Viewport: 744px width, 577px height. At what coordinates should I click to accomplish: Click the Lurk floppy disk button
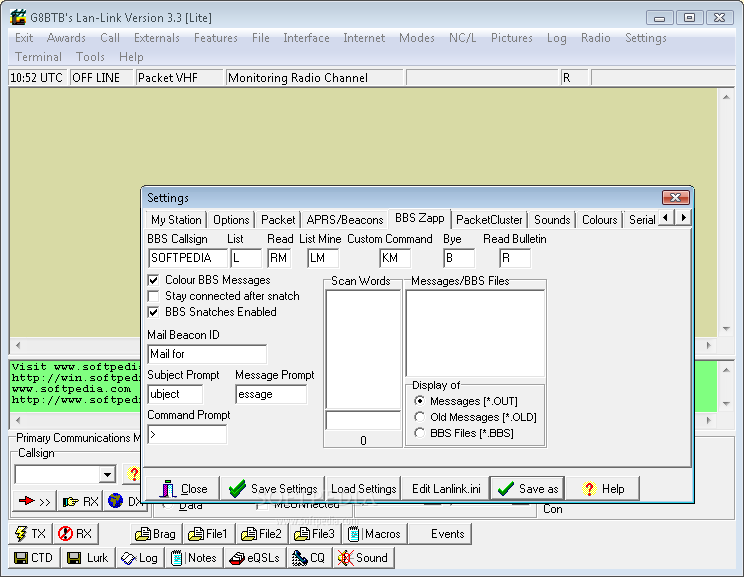(88, 558)
